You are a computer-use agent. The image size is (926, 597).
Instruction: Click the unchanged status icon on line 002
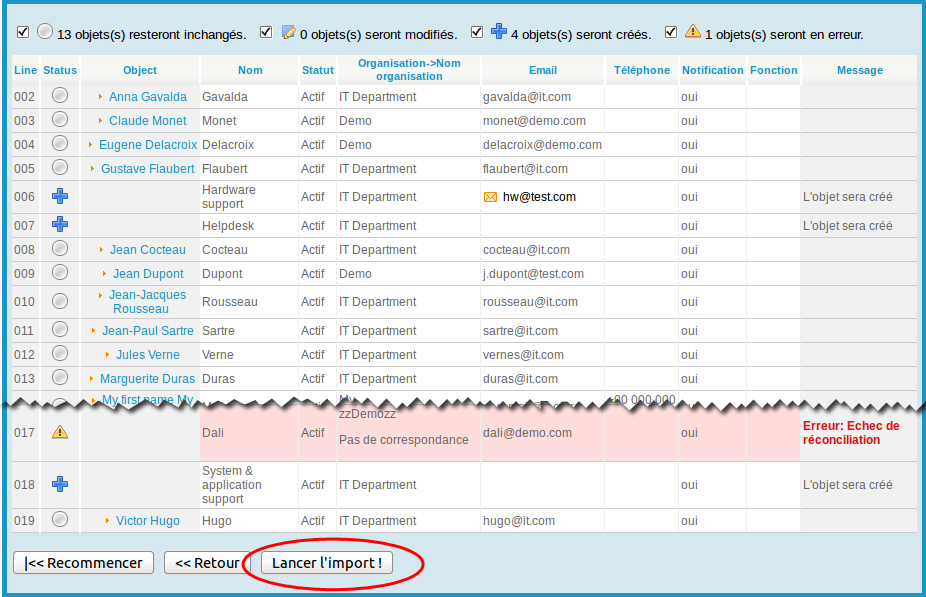[60, 96]
